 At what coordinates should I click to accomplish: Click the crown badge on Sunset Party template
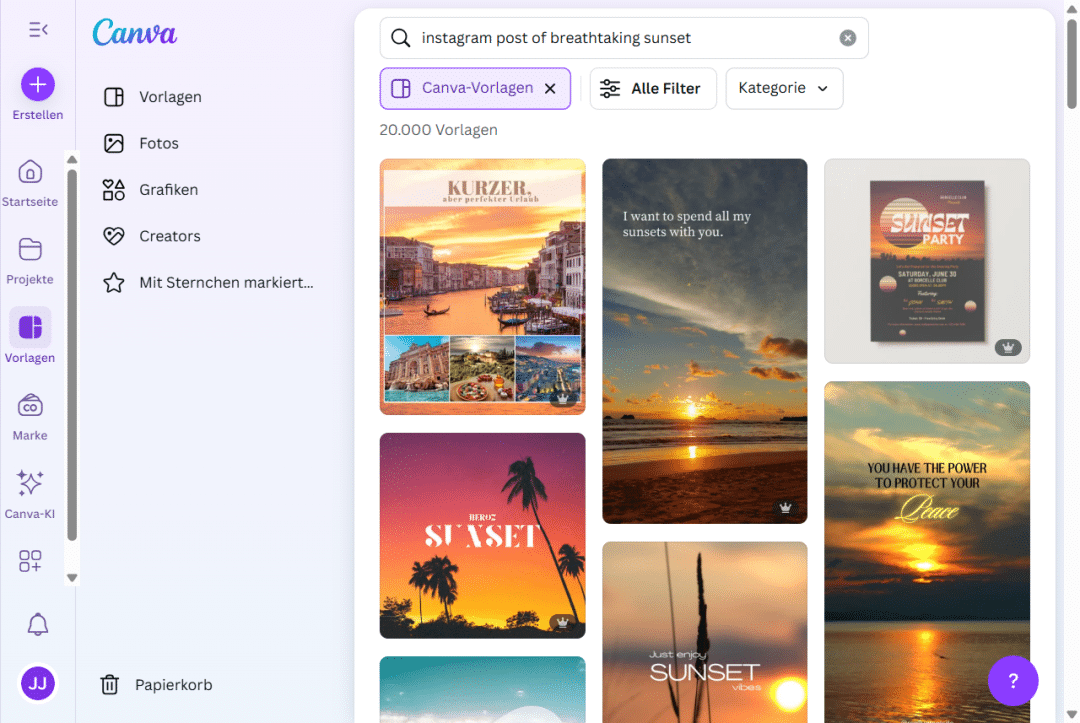(x=1008, y=348)
